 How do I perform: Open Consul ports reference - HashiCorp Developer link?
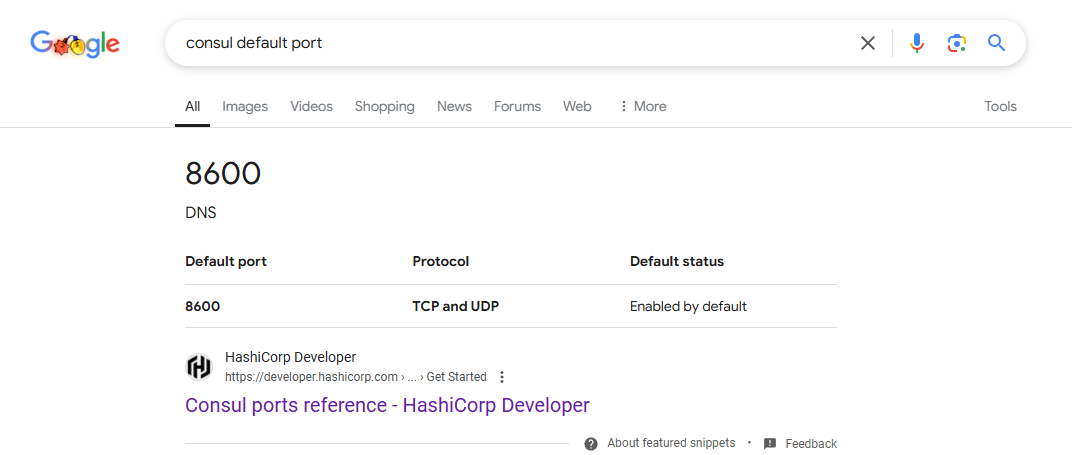(x=387, y=405)
